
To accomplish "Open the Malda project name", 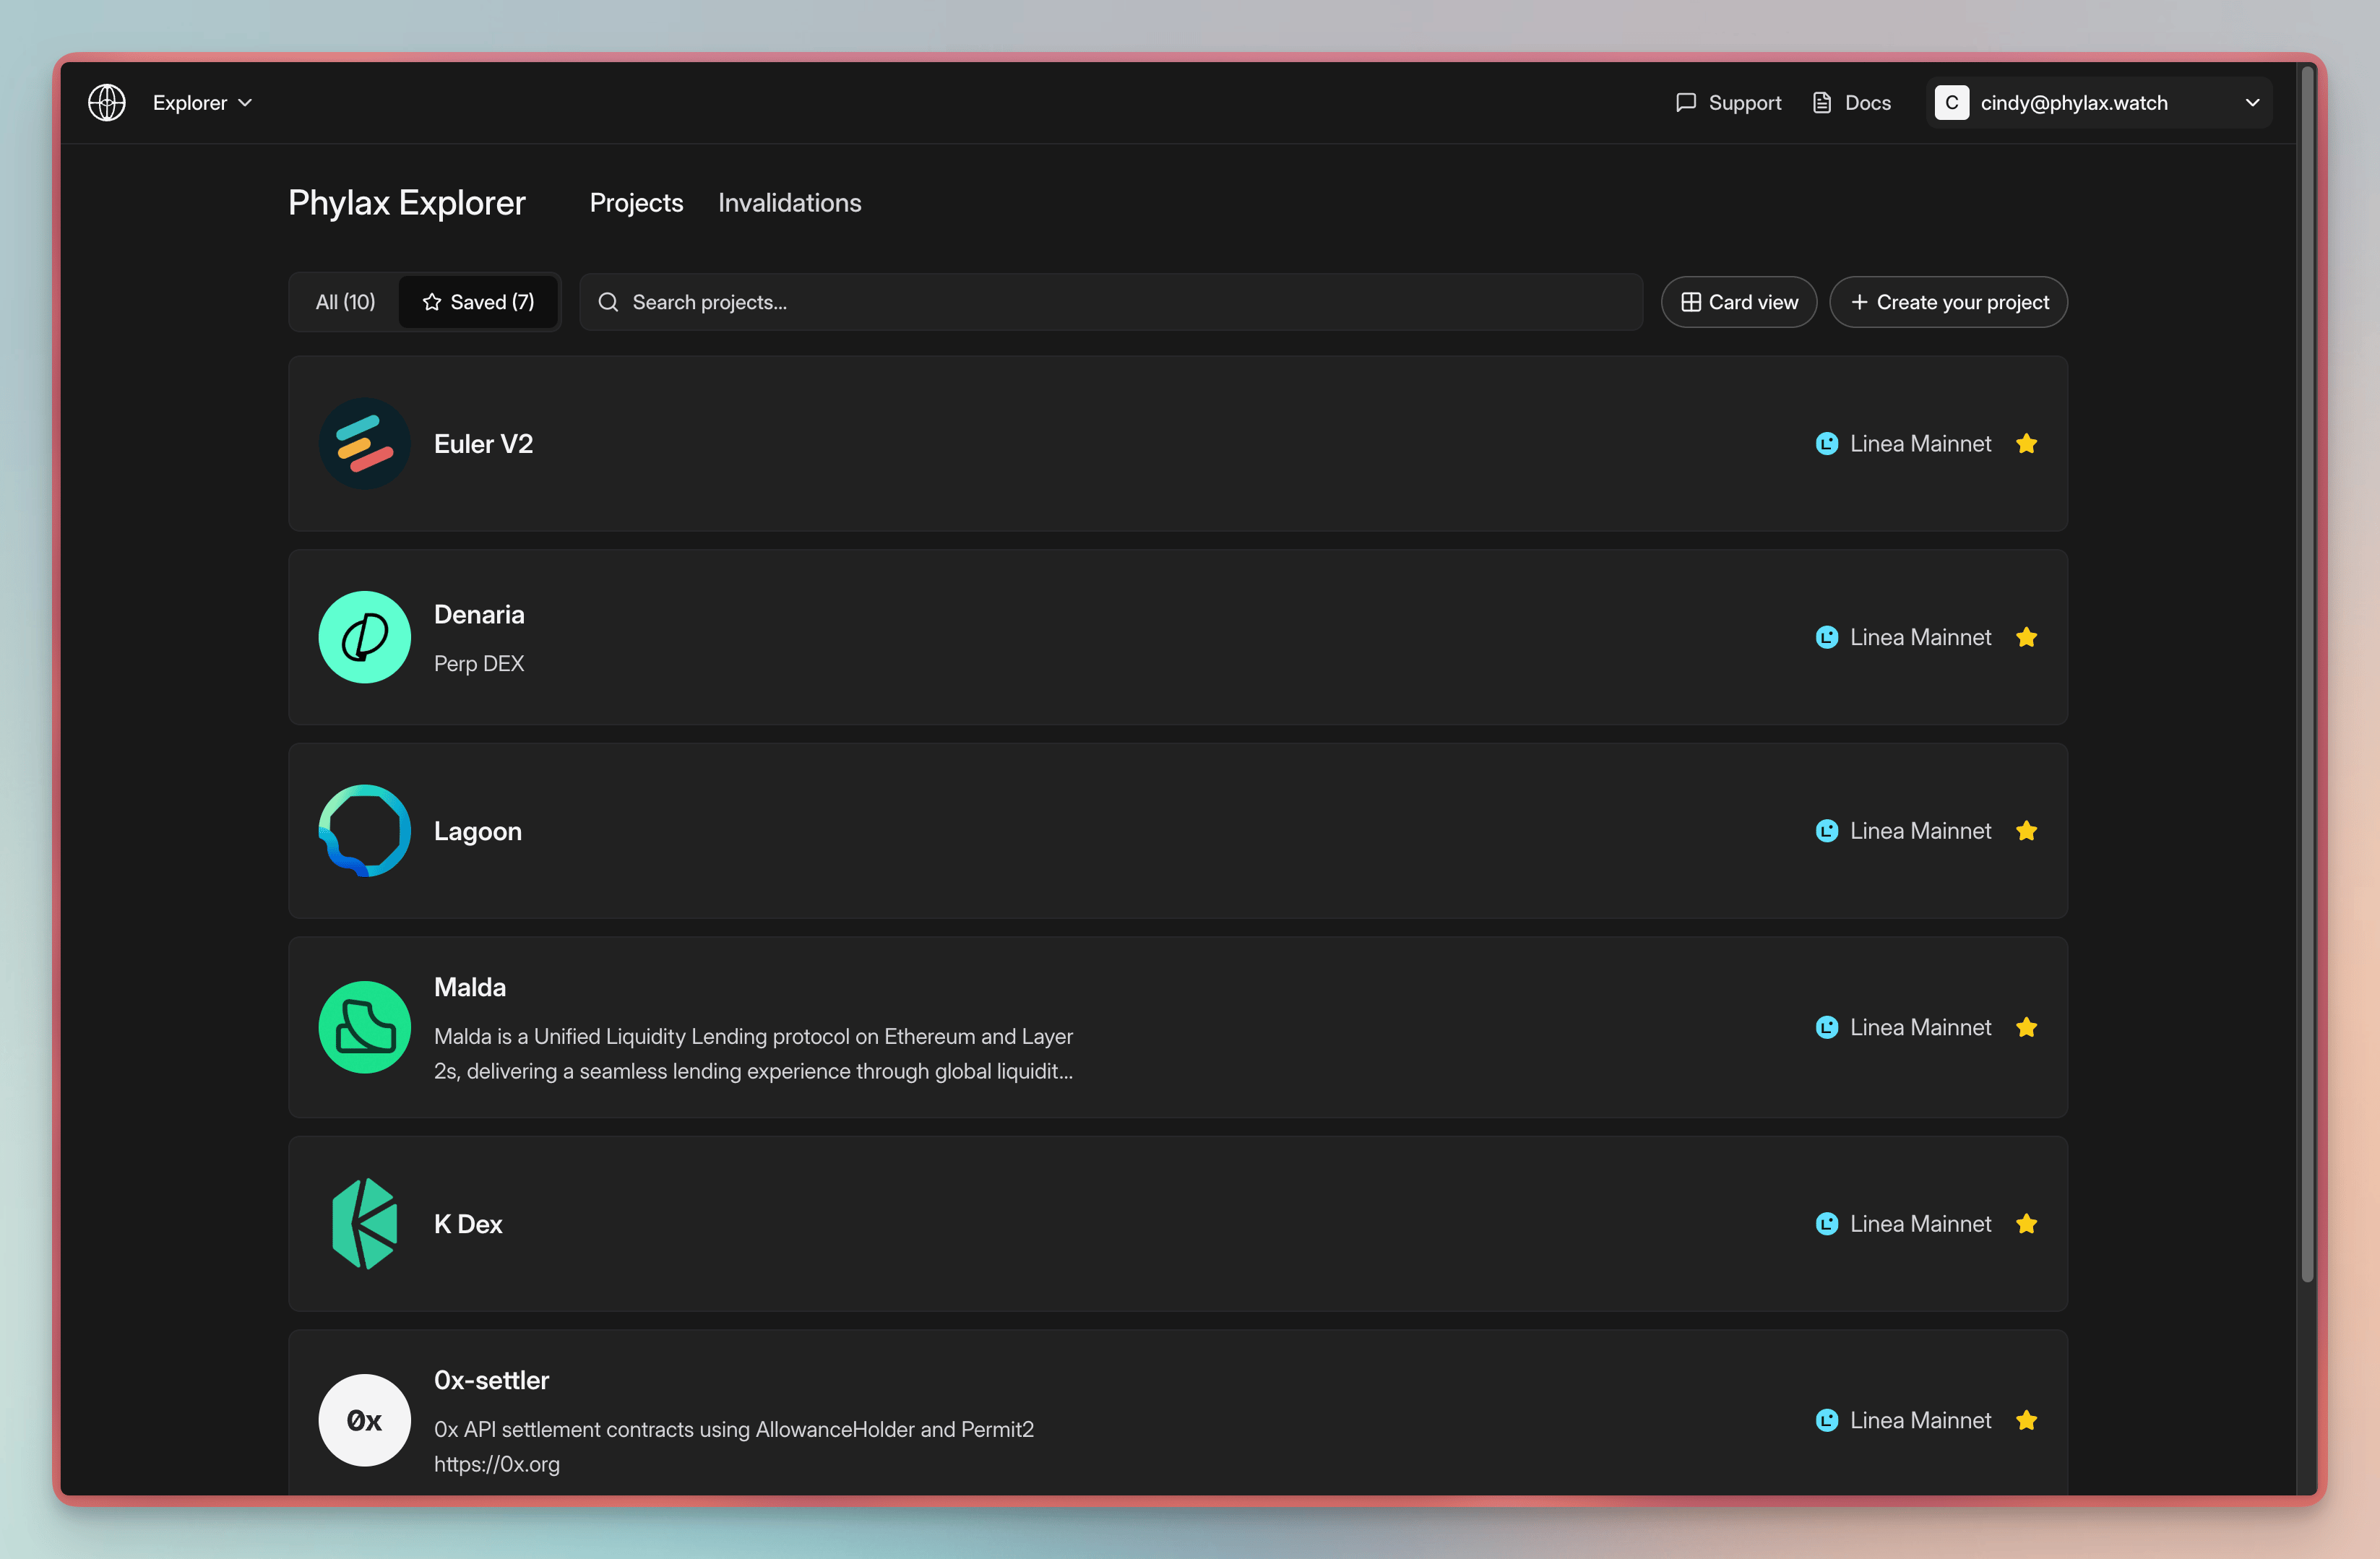I will coord(469,987).
